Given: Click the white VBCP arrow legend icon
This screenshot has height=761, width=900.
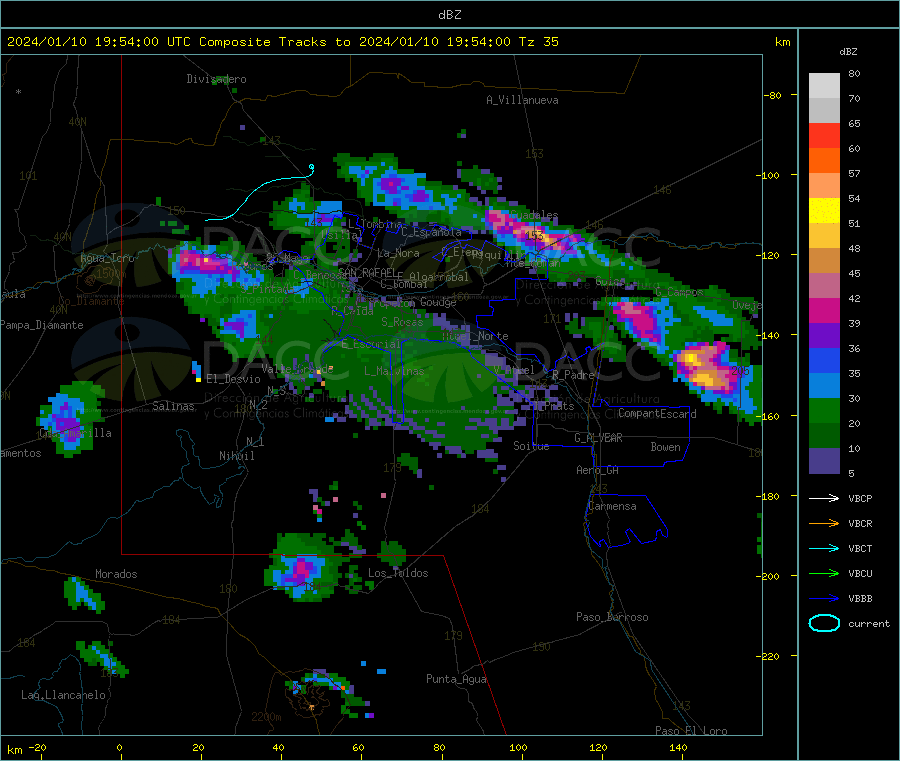Looking at the screenshot, I should [824, 498].
